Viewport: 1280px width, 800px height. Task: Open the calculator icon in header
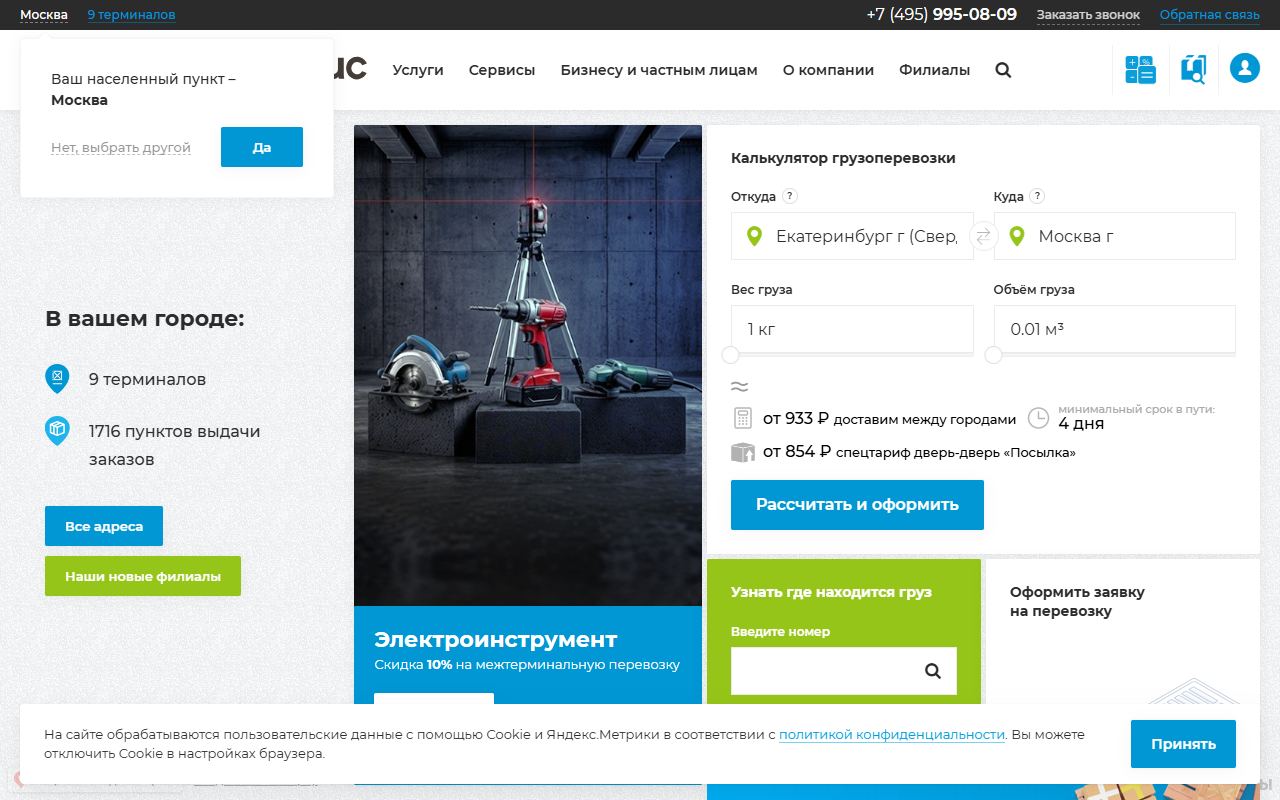[x=1140, y=69]
